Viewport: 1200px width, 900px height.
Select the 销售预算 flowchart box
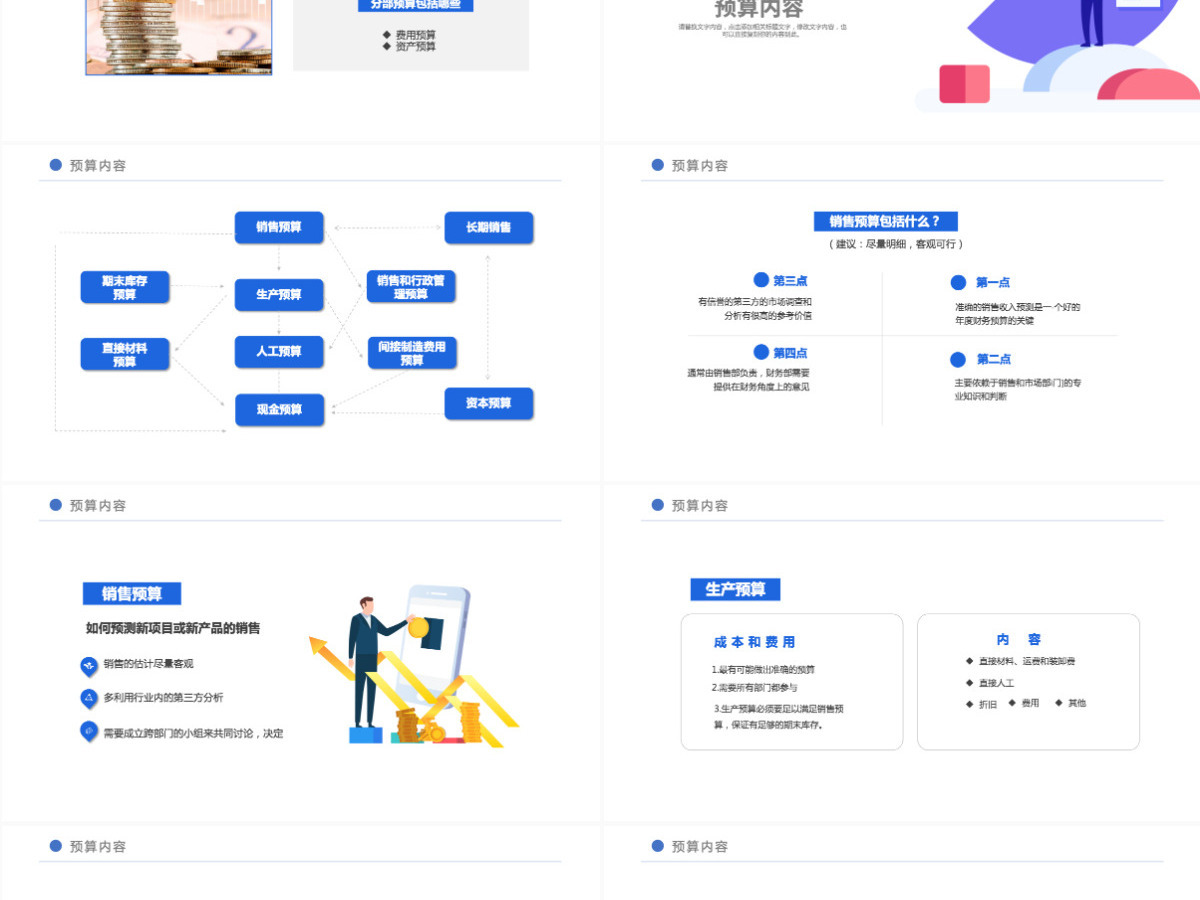coord(279,227)
